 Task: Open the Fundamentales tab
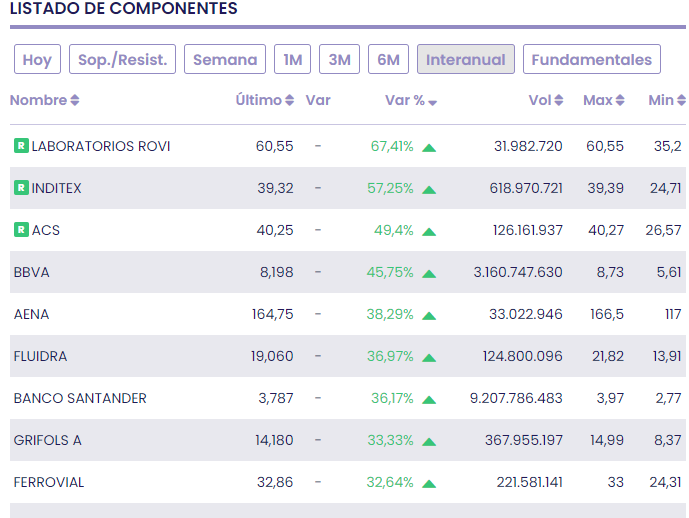pos(592,59)
